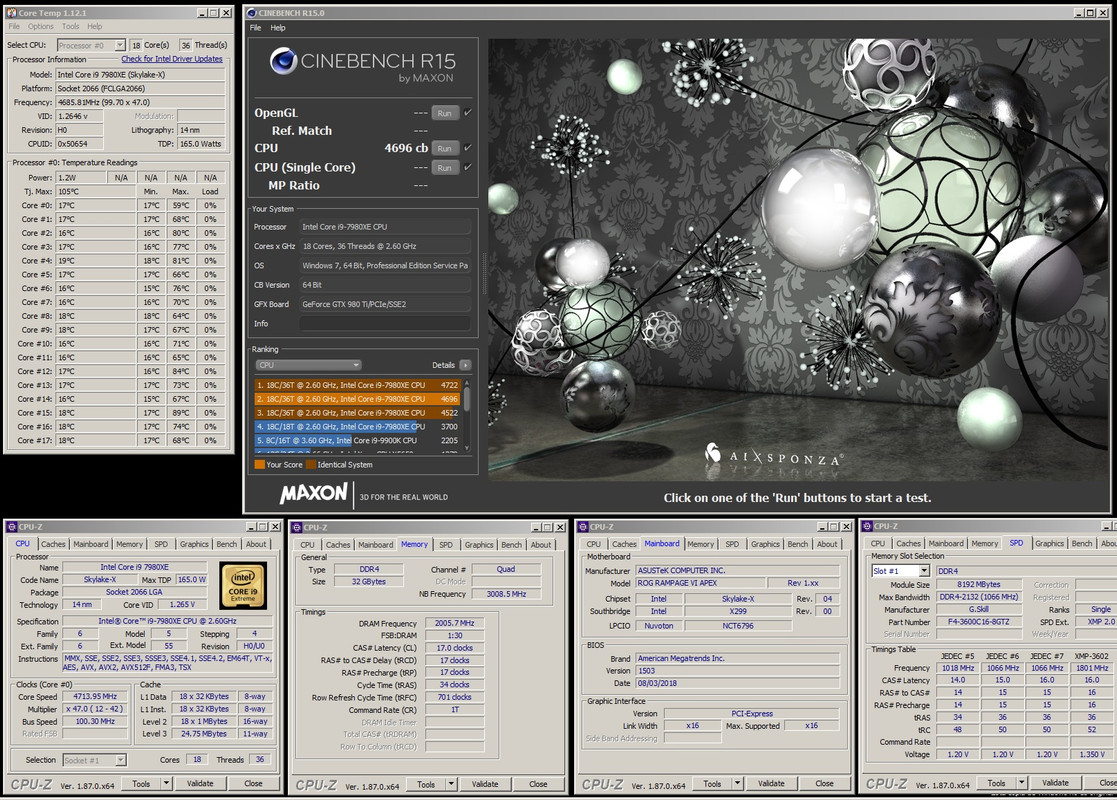
Task: Click Close in CPU-Z Mainboard window
Action: coord(824,784)
